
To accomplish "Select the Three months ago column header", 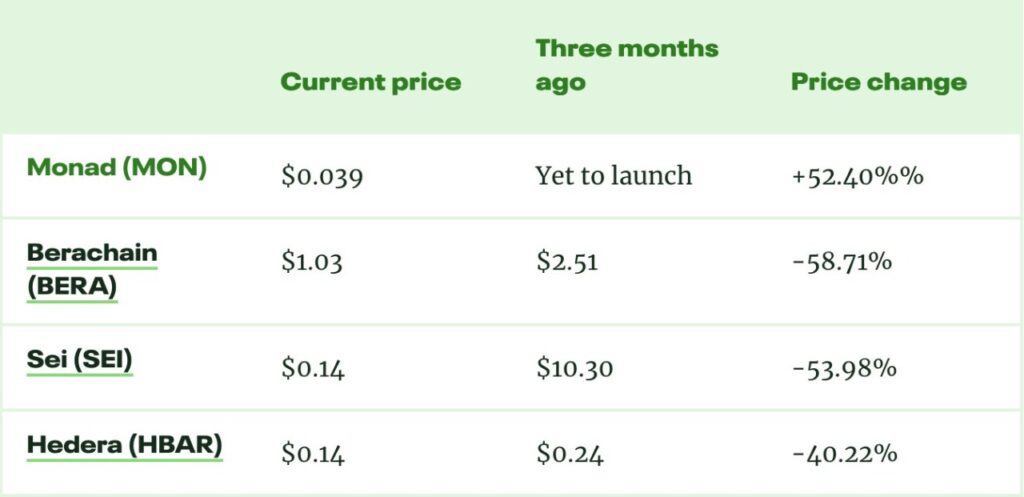I will click(x=627, y=65).
